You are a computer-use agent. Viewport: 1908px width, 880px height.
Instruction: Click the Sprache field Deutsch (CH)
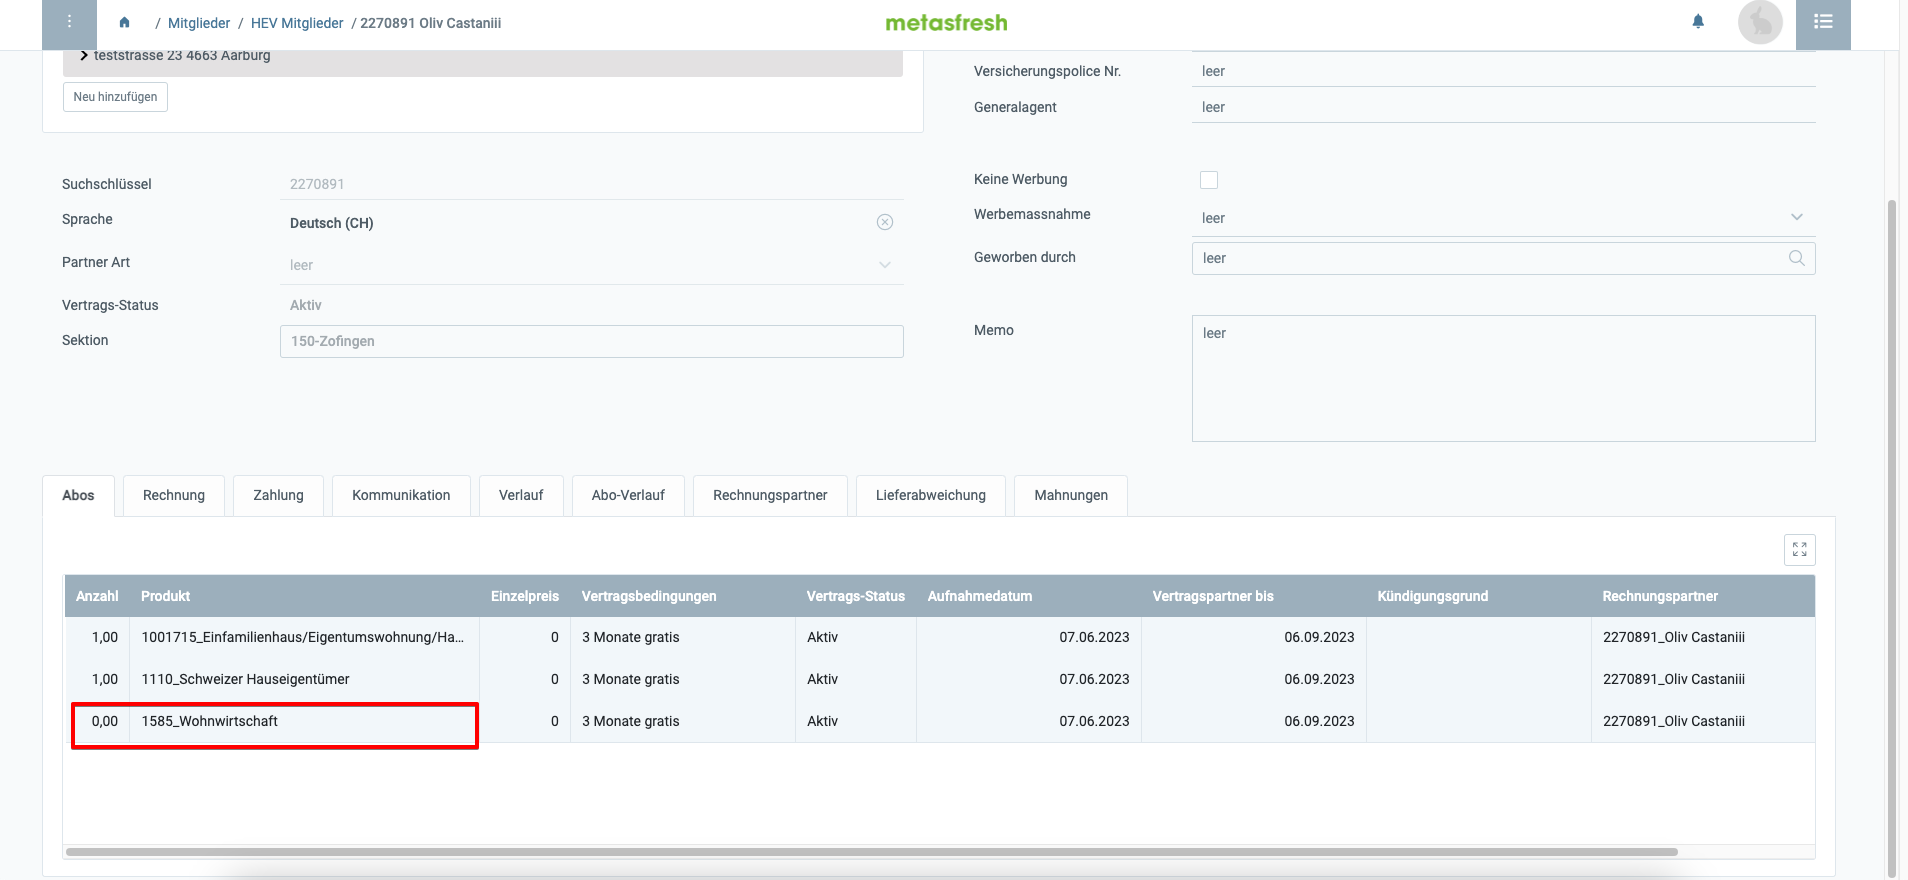click(x=592, y=223)
